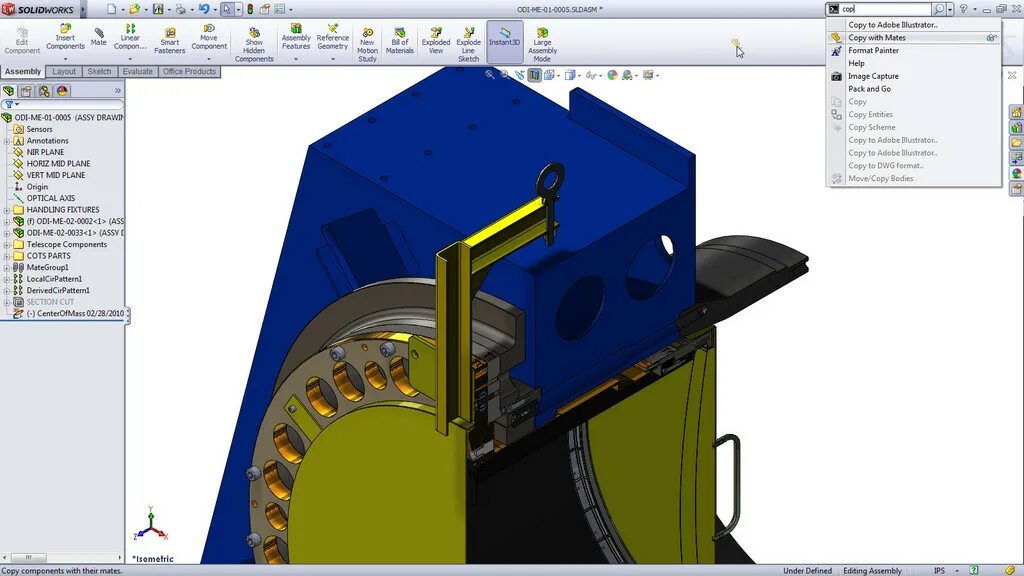The height and width of the screenshot is (576, 1024).
Task: Choose Image Capture from results
Action: [914, 76]
